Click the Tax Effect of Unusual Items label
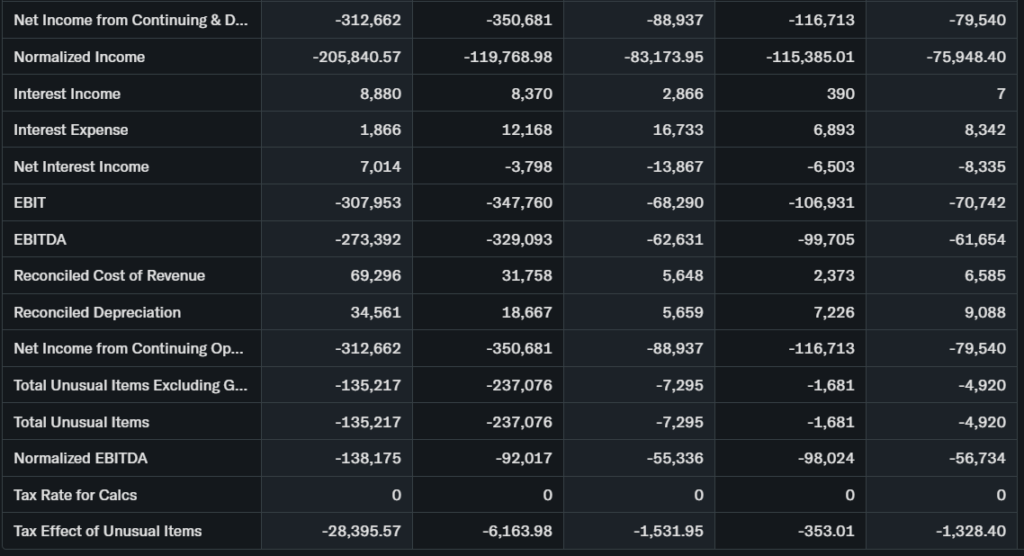The width and height of the screenshot is (1024, 556). tap(107, 531)
